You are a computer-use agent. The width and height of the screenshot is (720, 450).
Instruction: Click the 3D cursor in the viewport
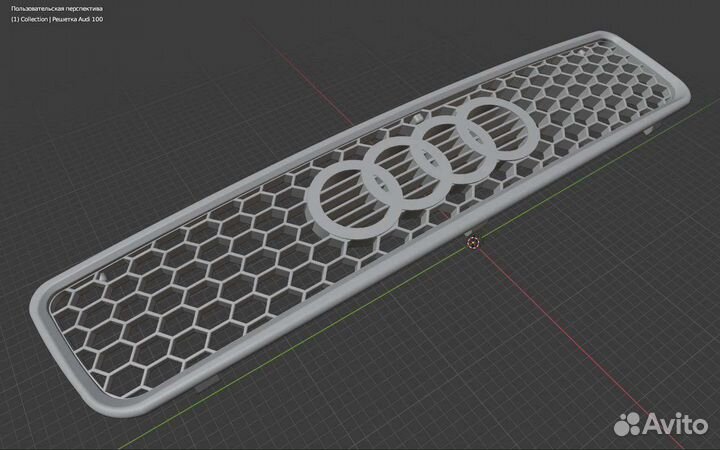tap(473, 242)
